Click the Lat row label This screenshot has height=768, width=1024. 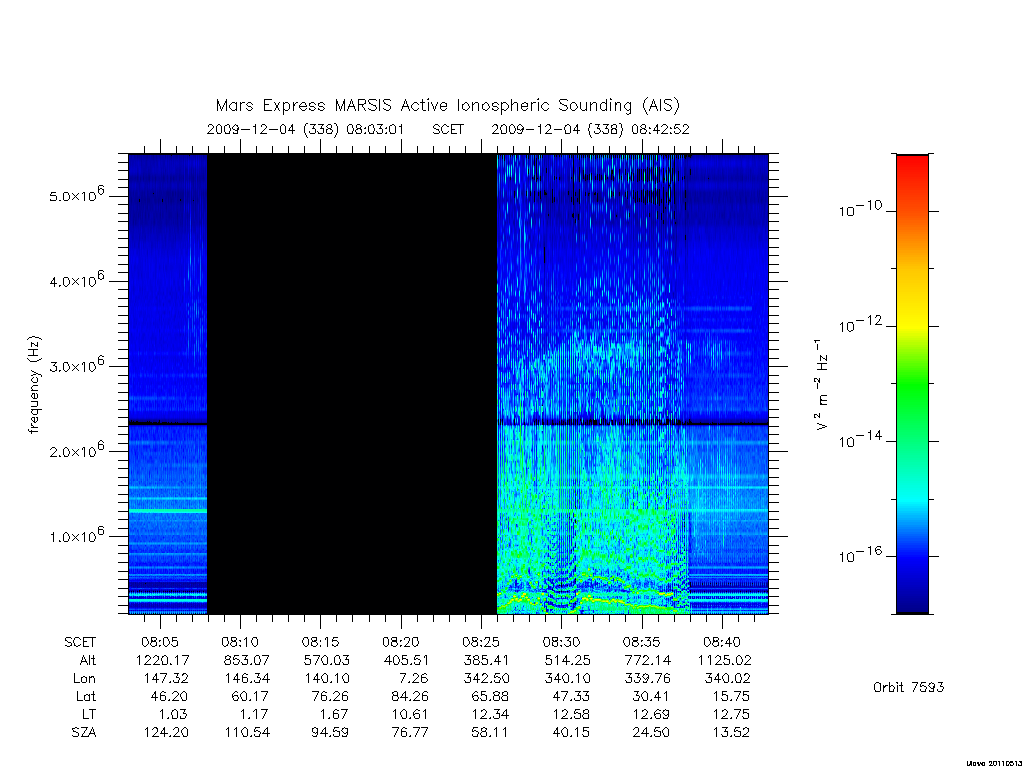pyautogui.click(x=86, y=696)
